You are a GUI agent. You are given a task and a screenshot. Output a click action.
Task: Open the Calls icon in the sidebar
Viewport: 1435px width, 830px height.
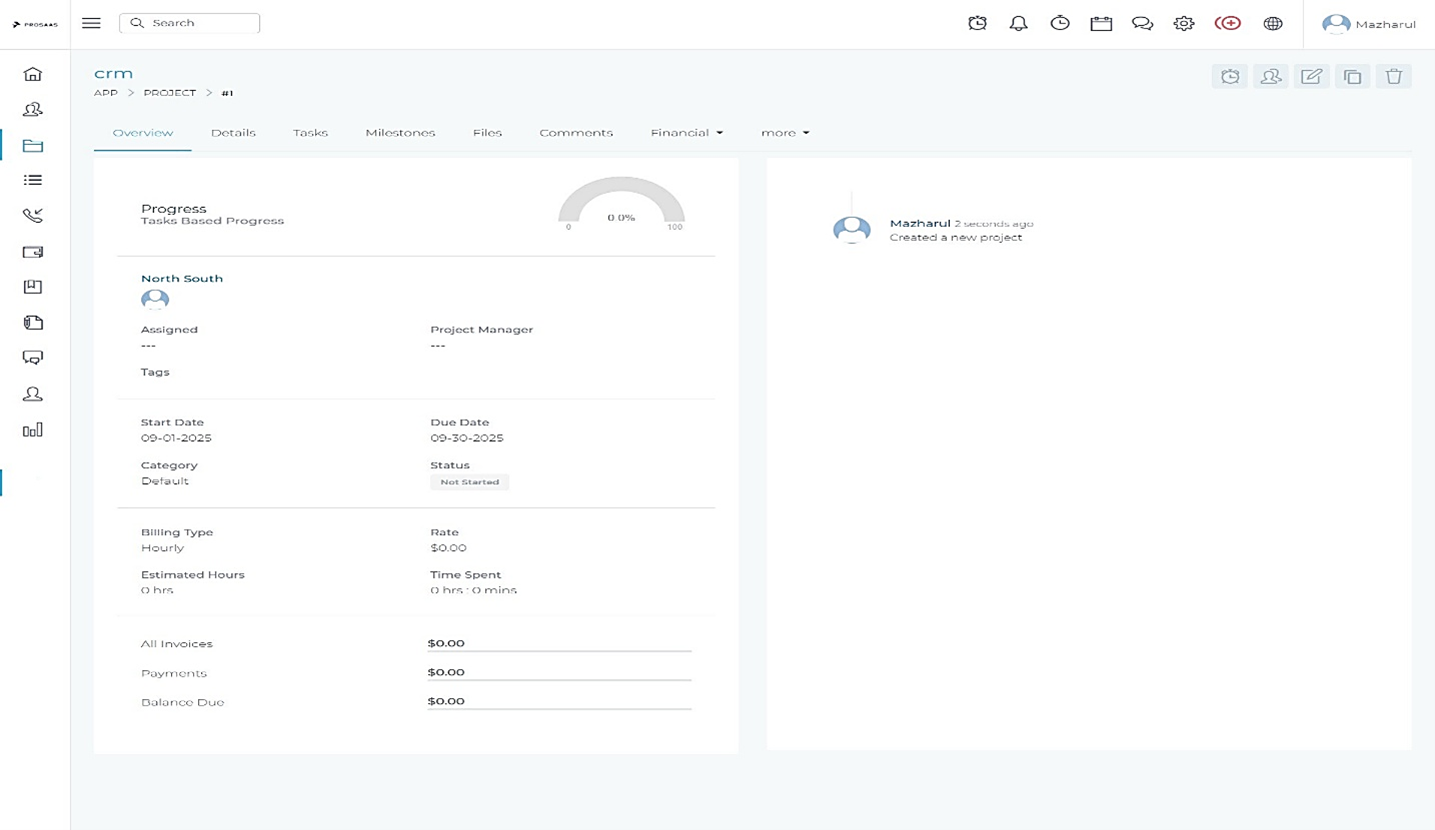coord(33,215)
